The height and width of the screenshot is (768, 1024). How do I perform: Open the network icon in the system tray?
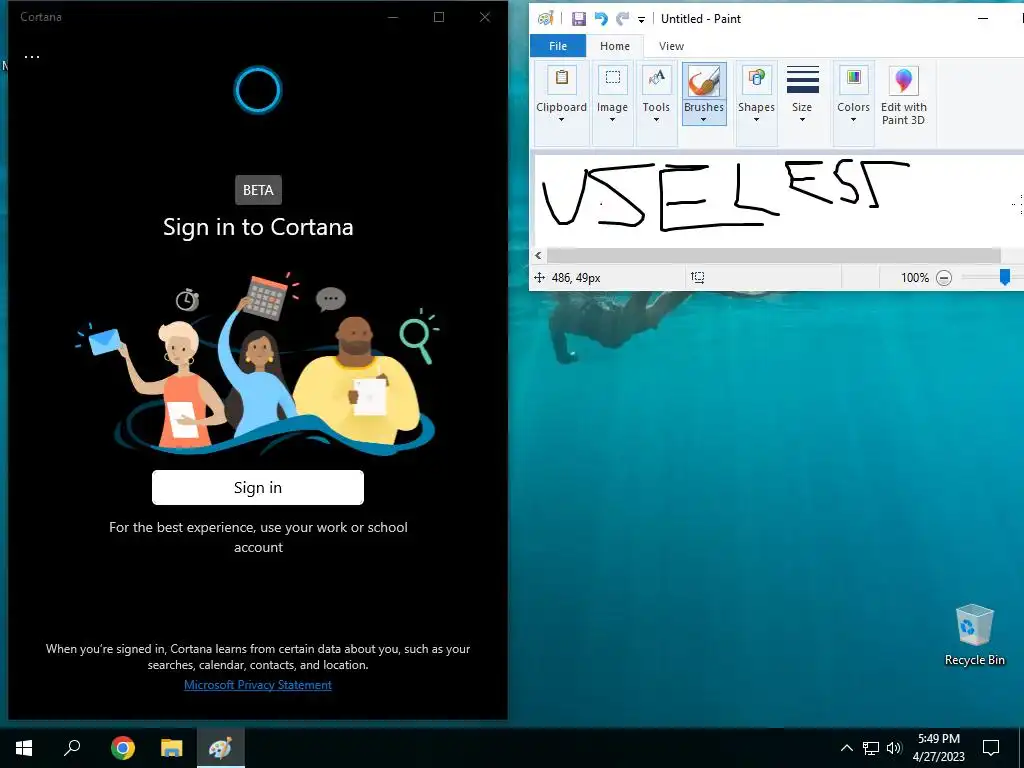pyautogui.click(x=871, y=748)
